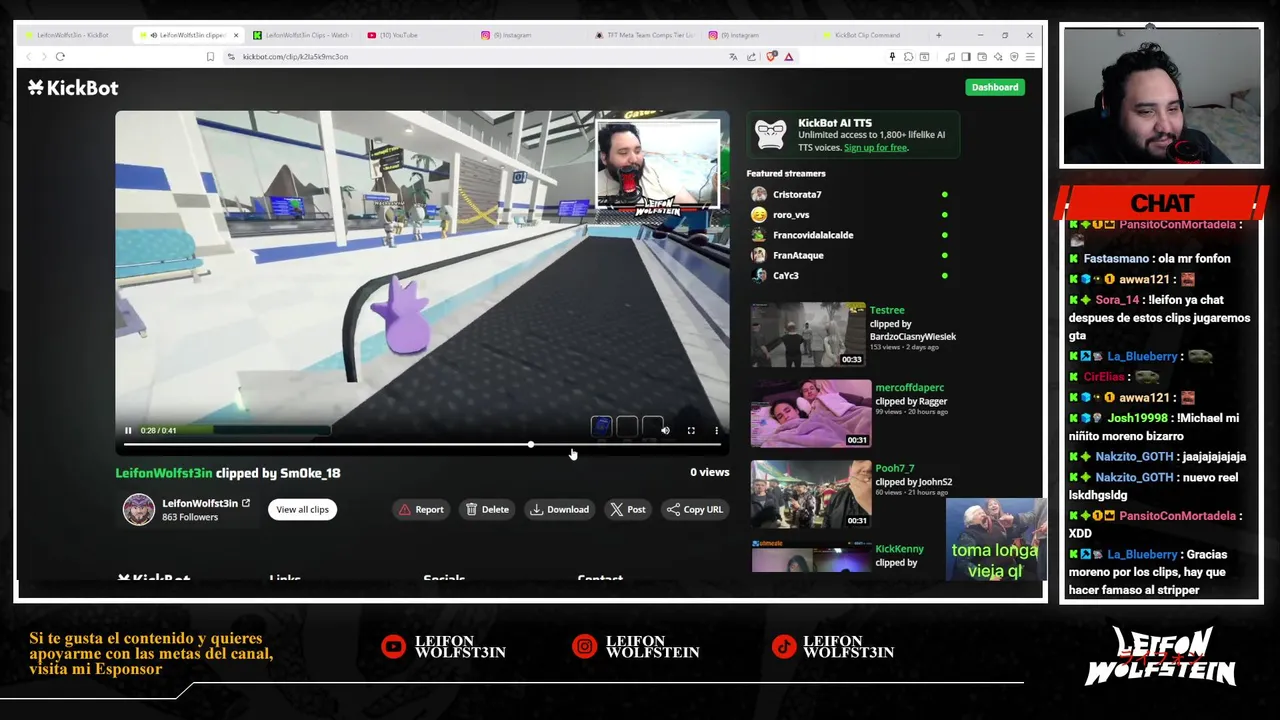
Task: Go forward in browser history
Action: pos(43,57)
